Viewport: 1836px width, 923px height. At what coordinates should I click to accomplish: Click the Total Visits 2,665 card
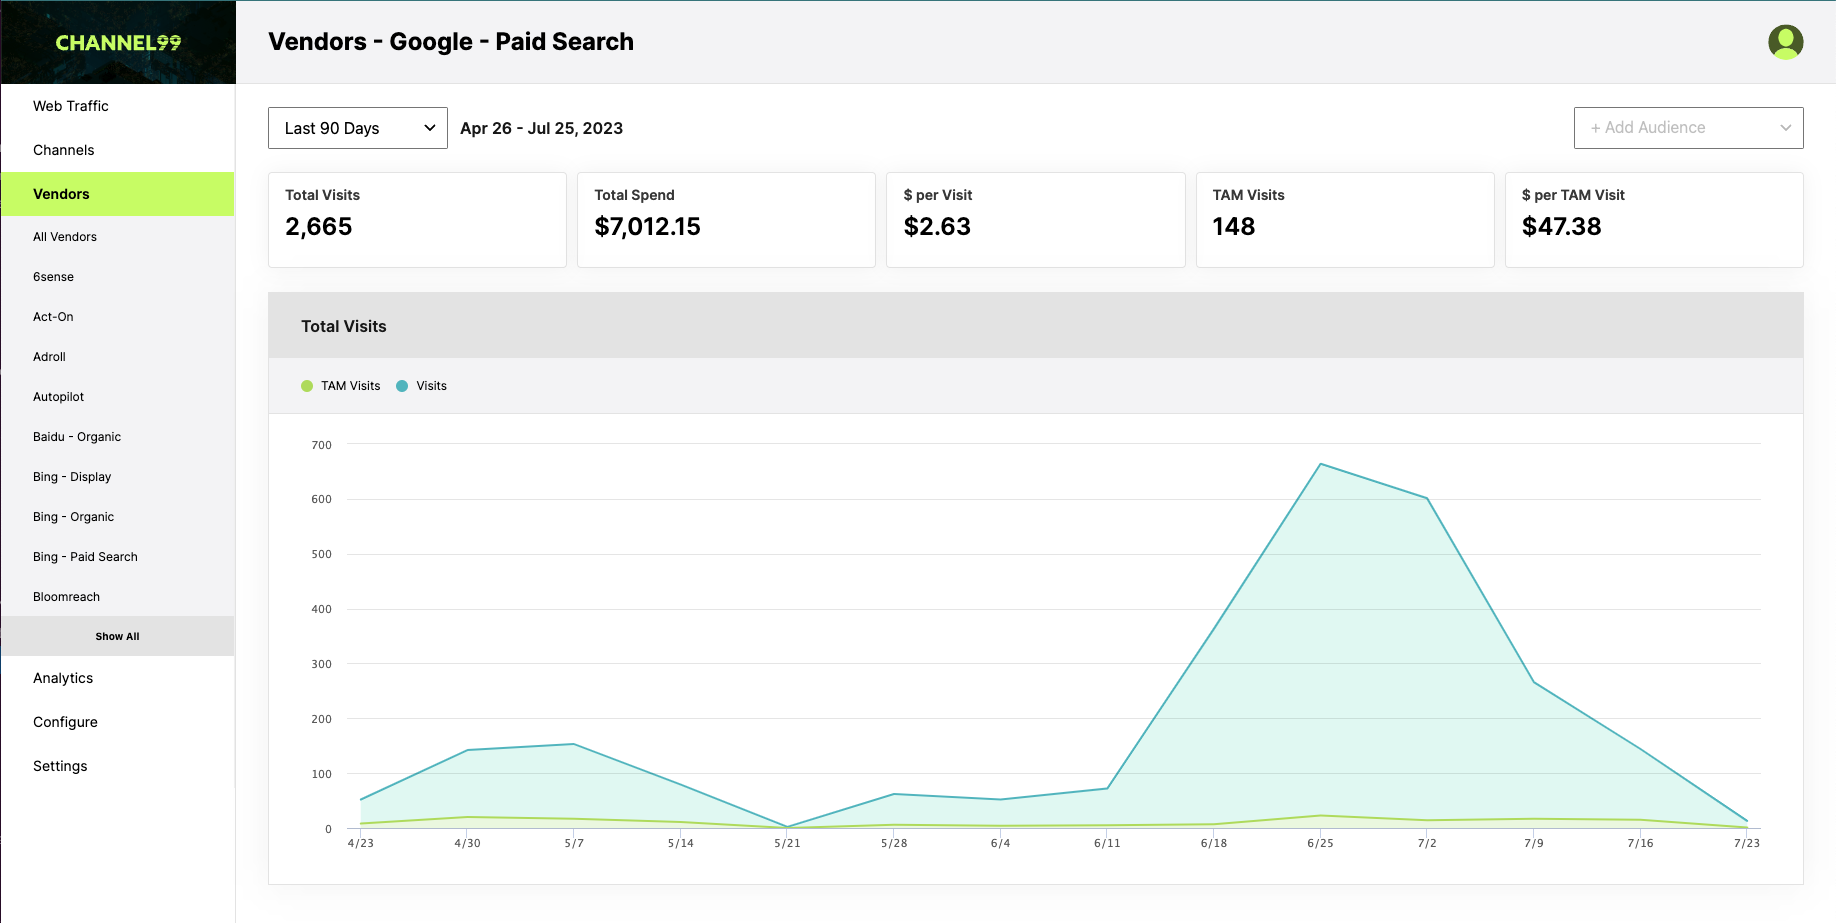click(x=417, y=220)
